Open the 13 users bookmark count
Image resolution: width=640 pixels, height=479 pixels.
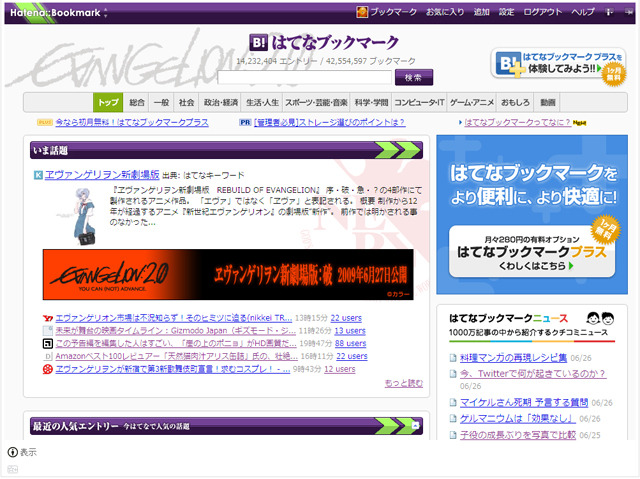tap(350, 330)
